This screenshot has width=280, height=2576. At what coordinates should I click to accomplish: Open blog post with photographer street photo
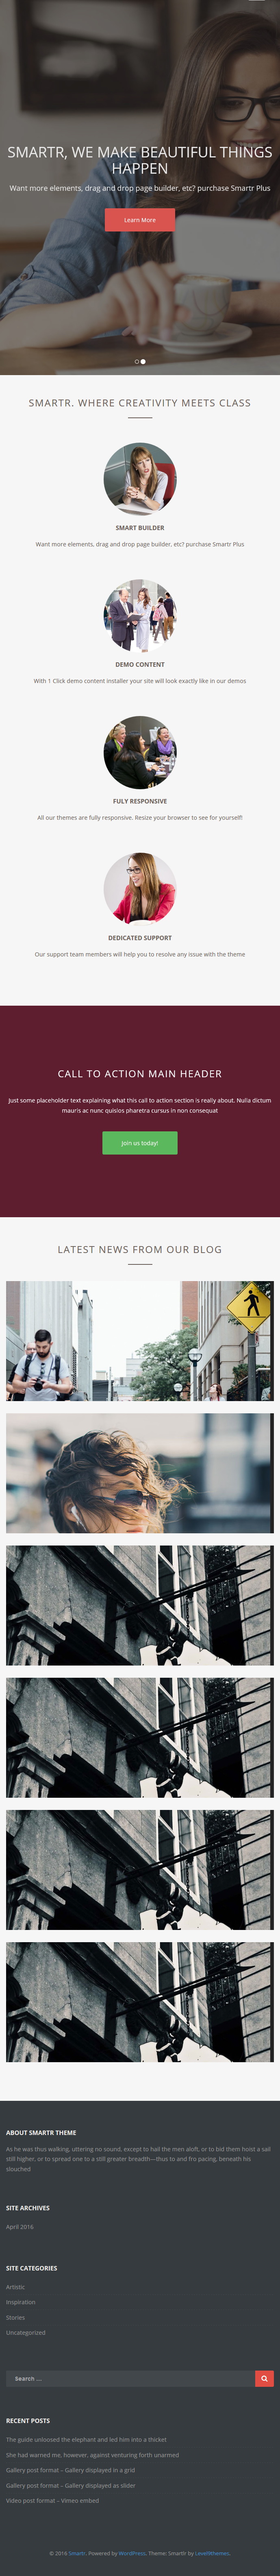(140, 1341)
